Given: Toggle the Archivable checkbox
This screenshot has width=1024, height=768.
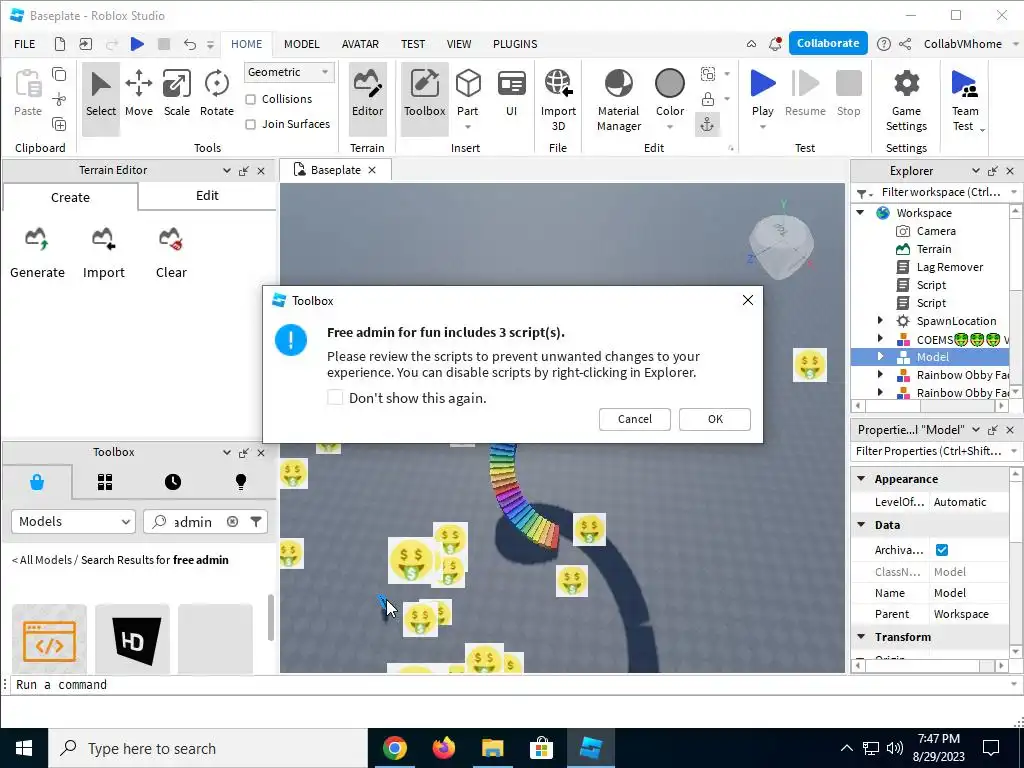Looking at the screenshot, I should pyautogui.click(x=942, y=550).
